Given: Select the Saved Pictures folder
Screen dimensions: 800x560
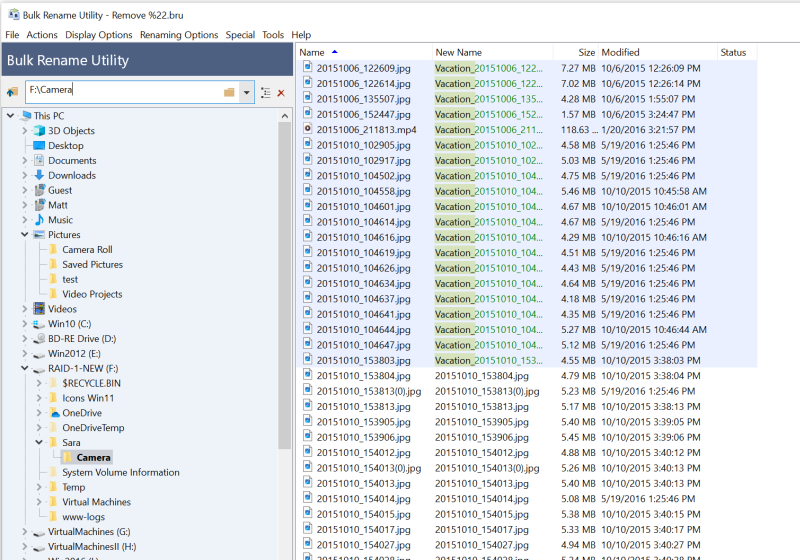Looking at the screenshot, I should point(92,264).
